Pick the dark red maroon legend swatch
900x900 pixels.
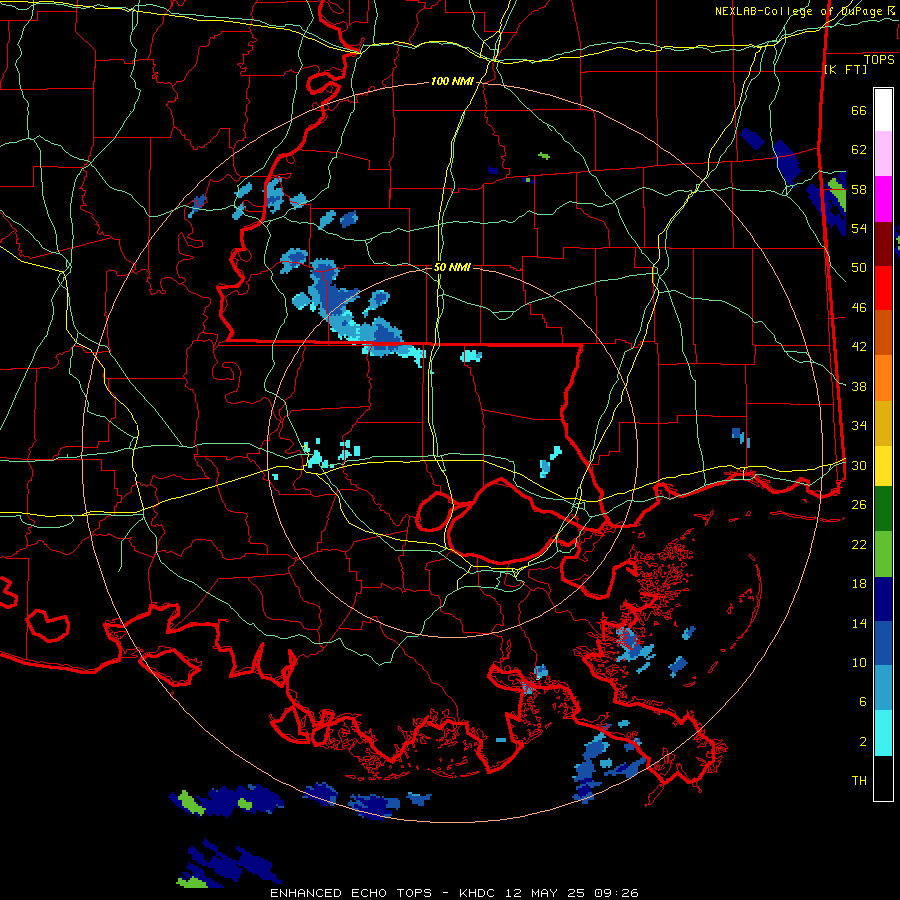click(x=883, y=244)
